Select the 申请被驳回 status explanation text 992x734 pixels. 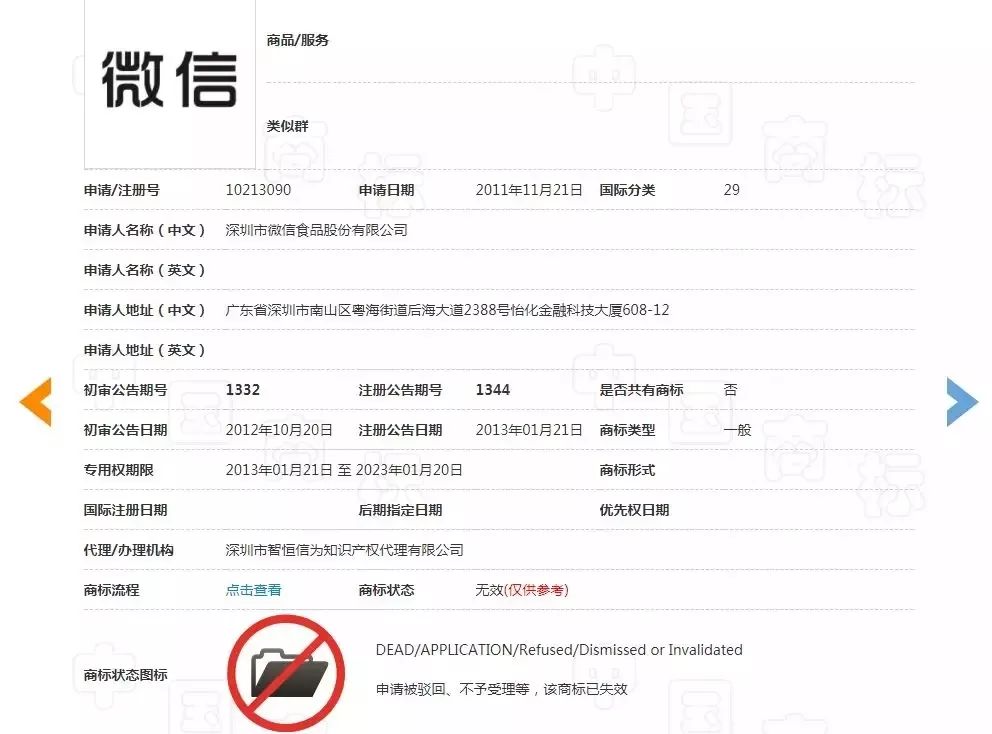pyautogui.click(x=502, y=689)
